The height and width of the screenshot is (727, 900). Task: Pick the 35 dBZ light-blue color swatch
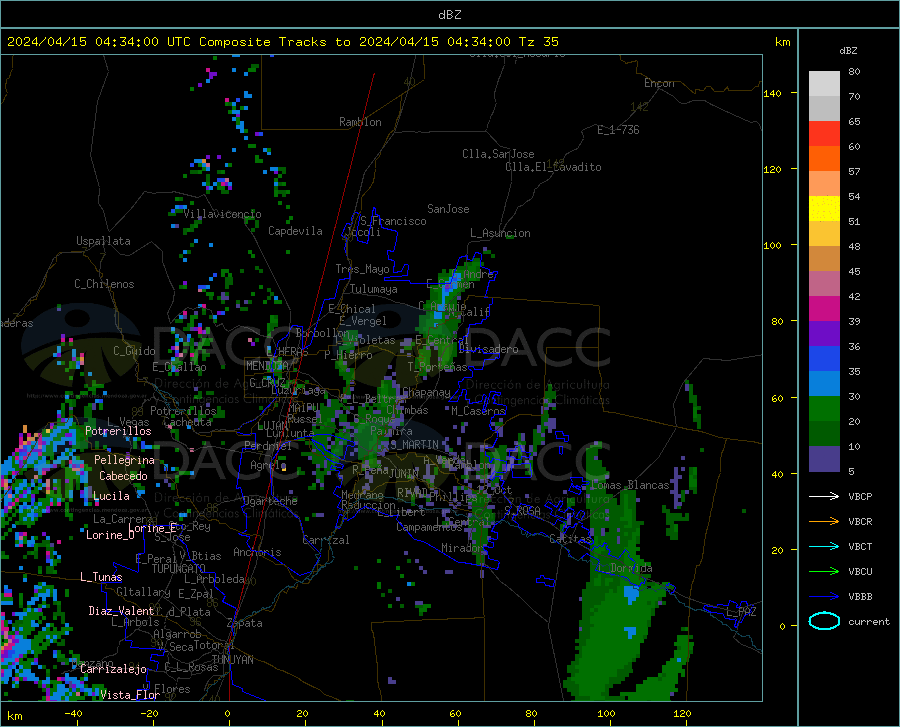point(824,384)
